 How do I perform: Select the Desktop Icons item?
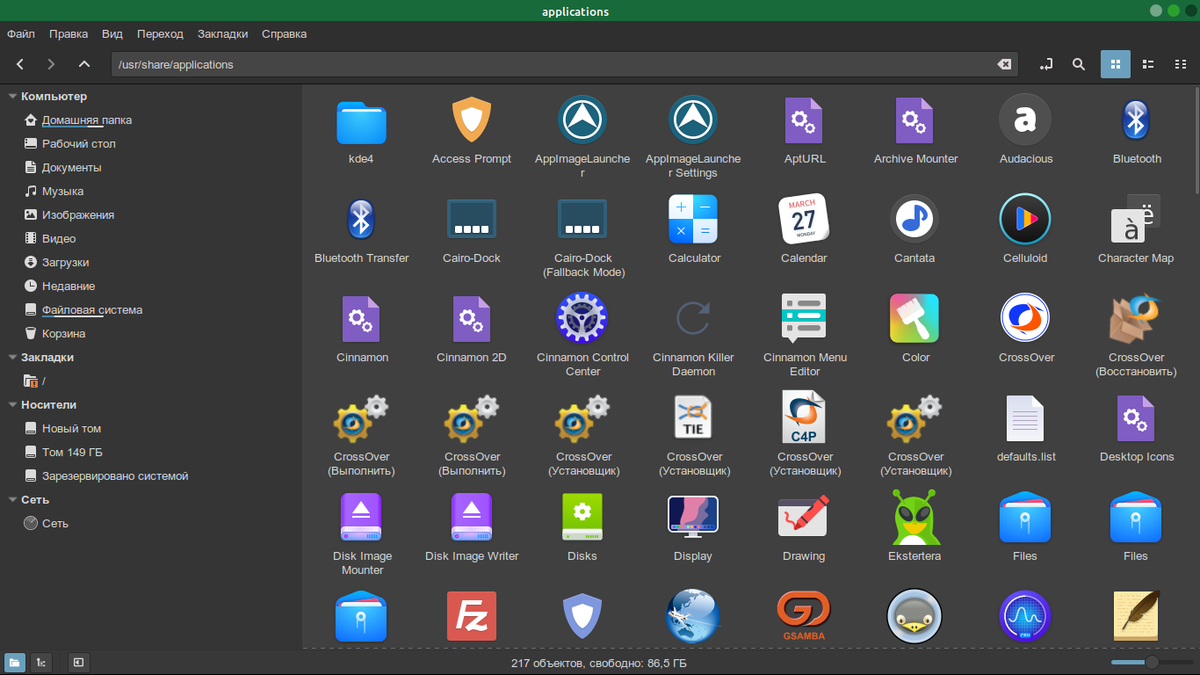pyautogui.click(x=1135, y=418)
